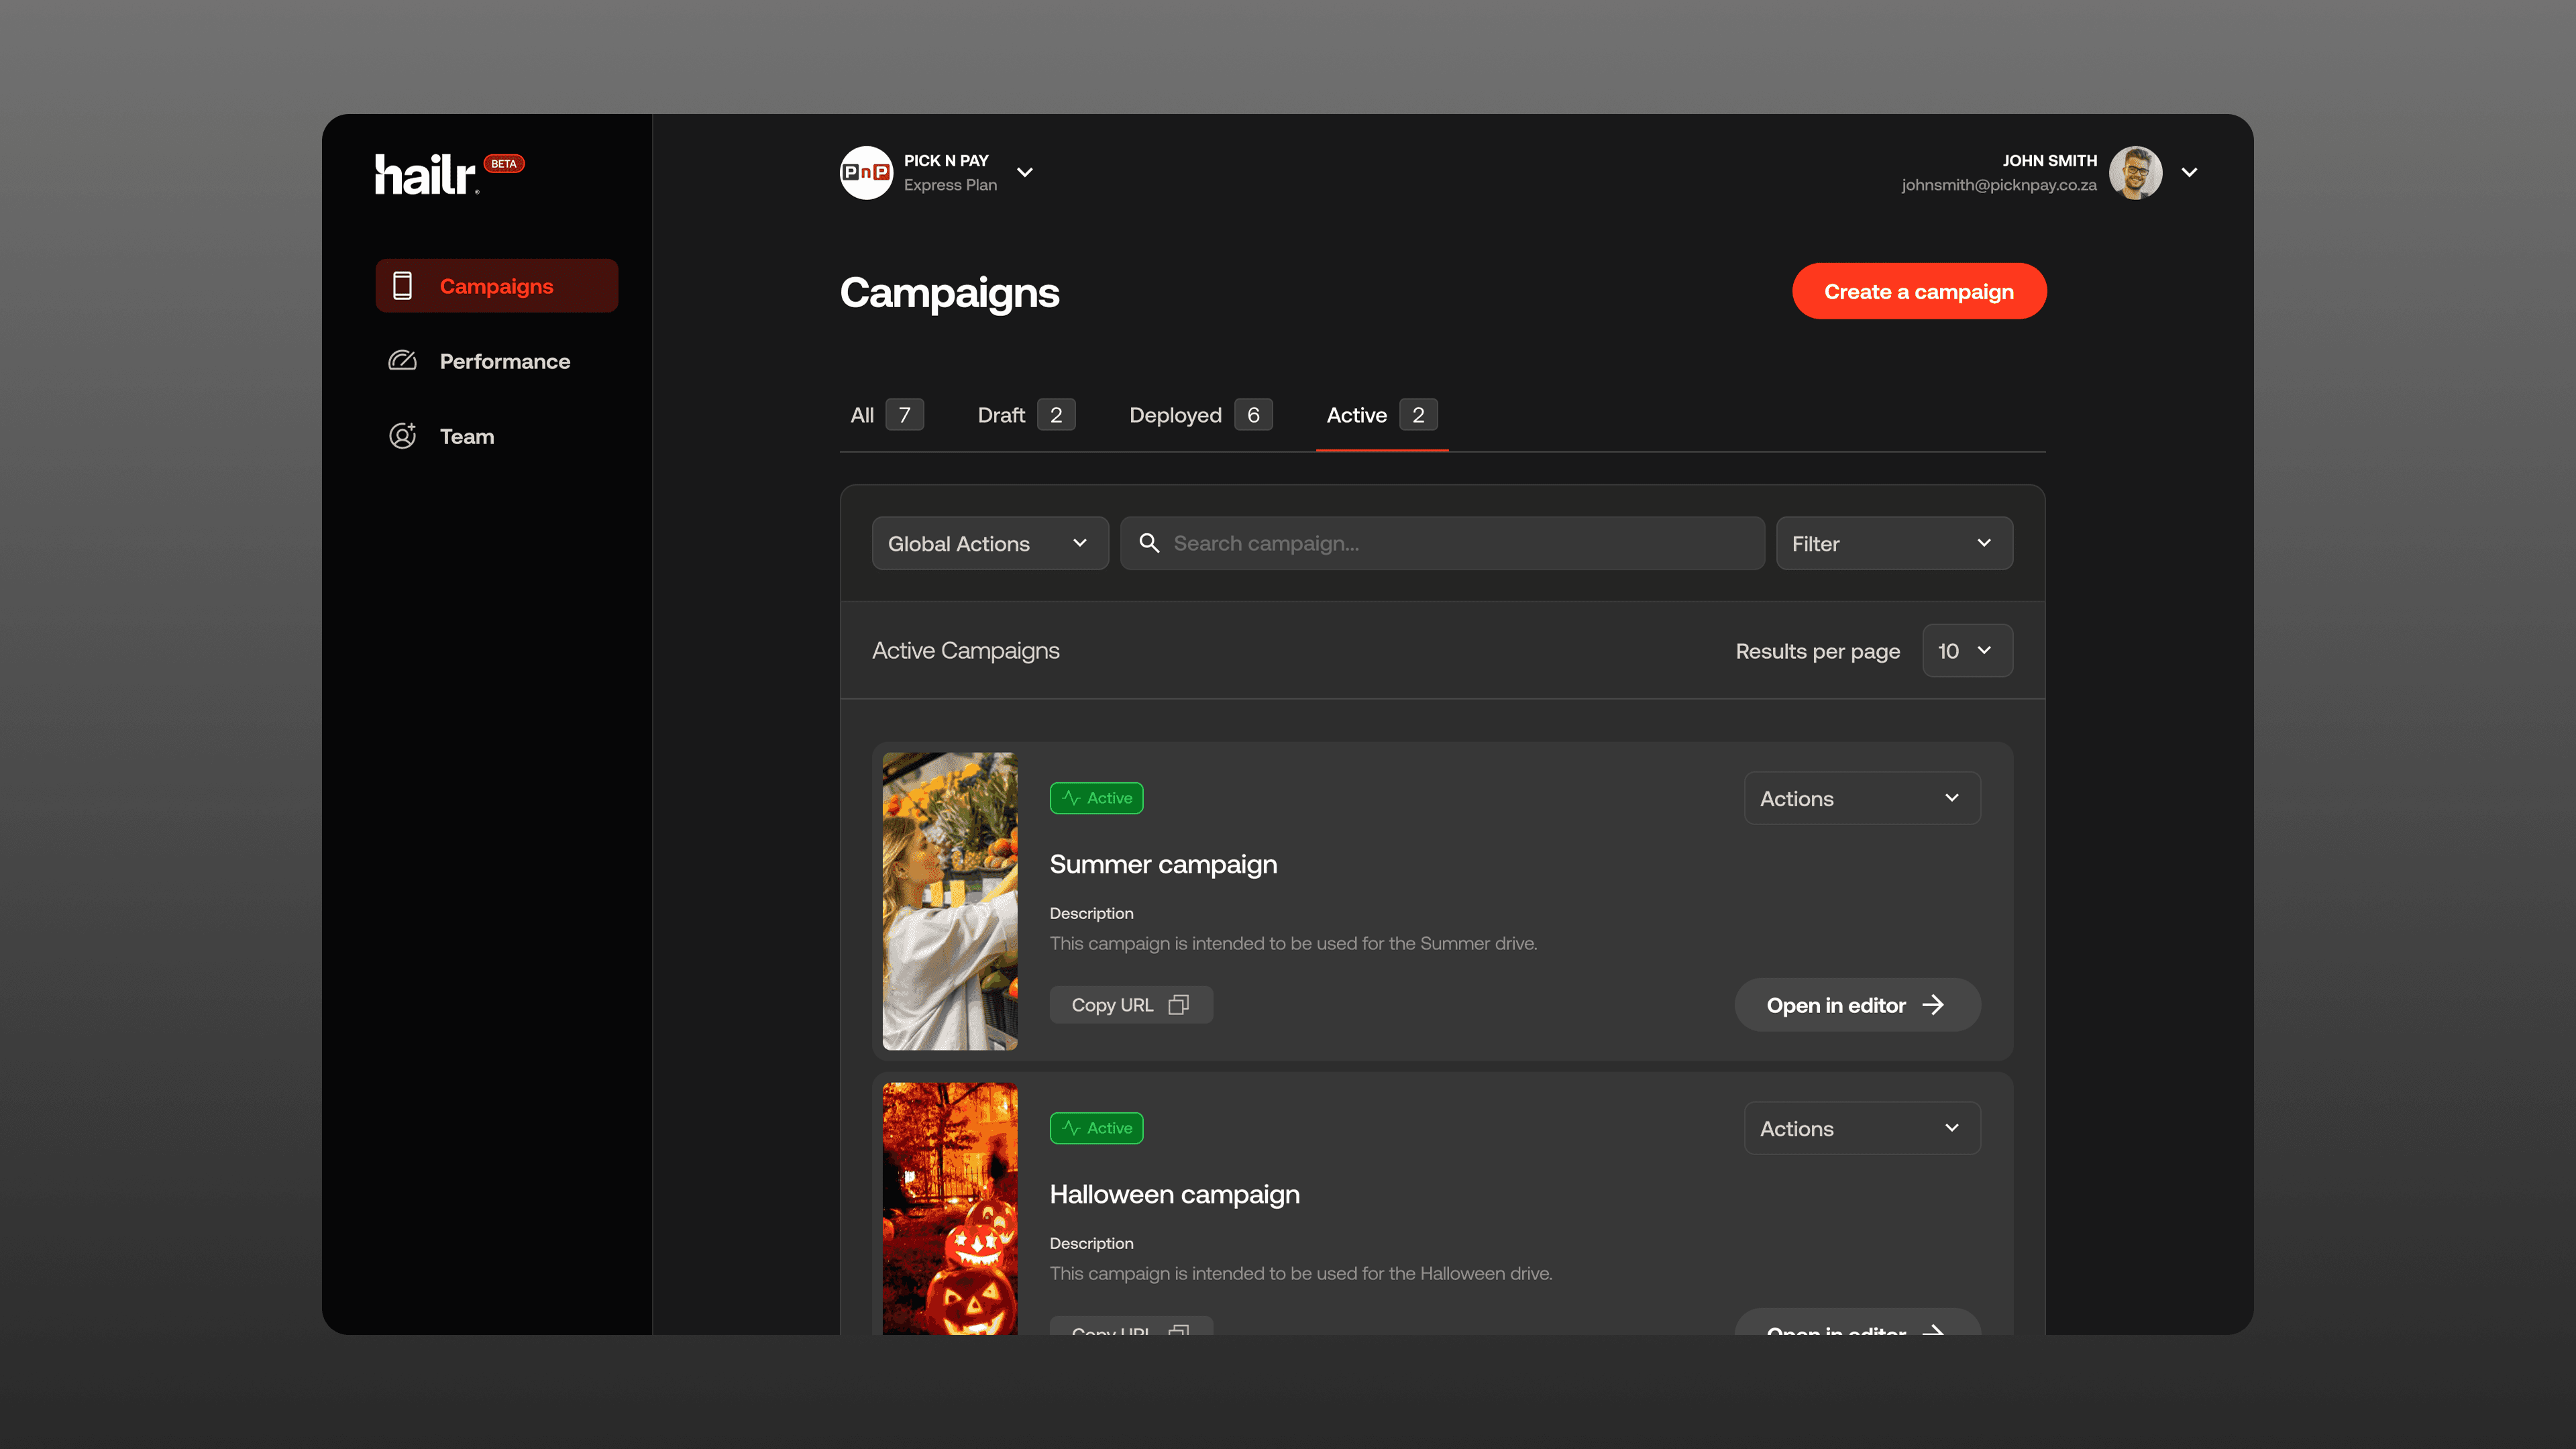Click John Smith's profile avatar
Viewport: 2576px width, 1449px height.
pos(2135,172)
